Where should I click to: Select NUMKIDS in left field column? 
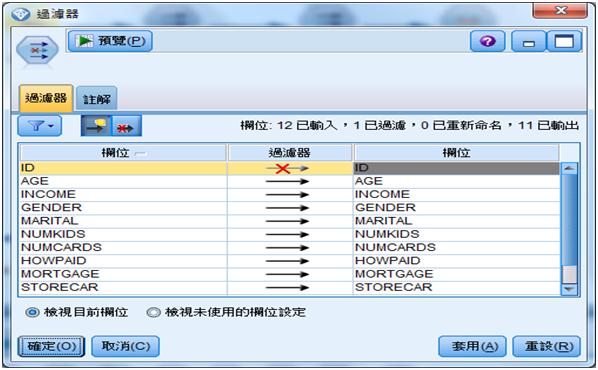click(x=123, y=234)
